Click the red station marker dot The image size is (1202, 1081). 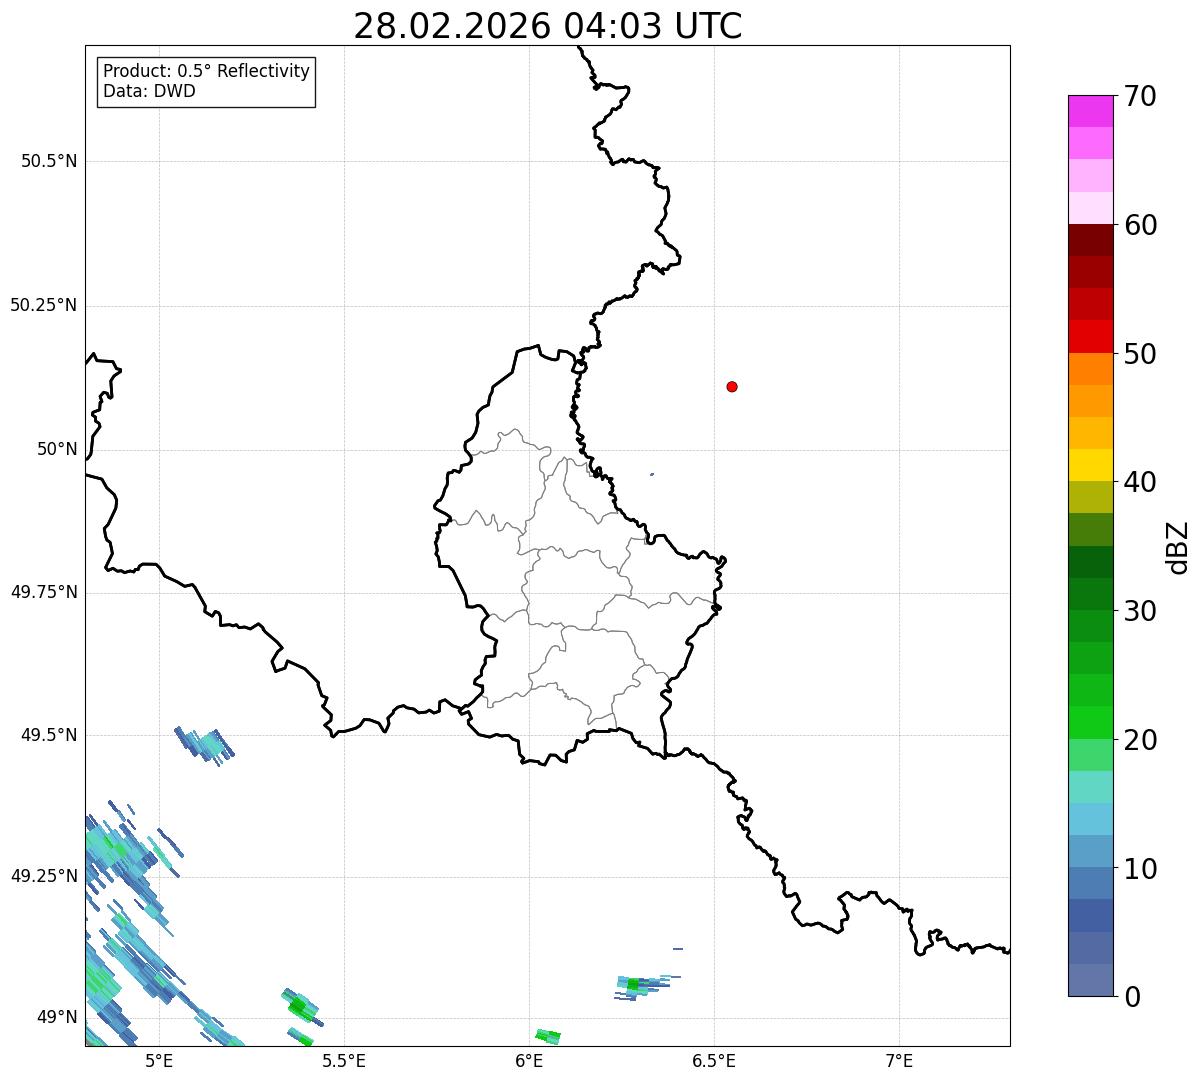click(x=732, y=386)
